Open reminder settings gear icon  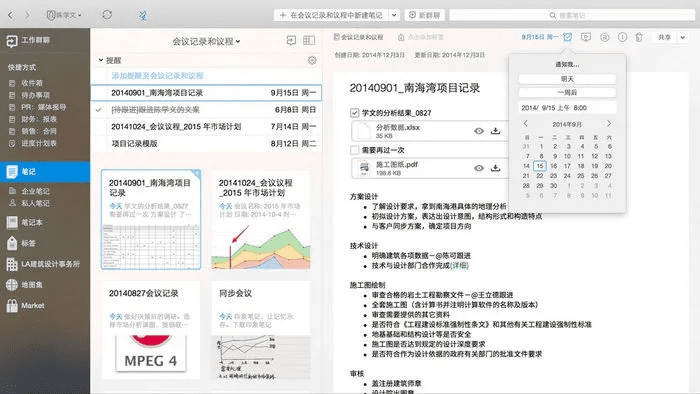coord(312,60)
